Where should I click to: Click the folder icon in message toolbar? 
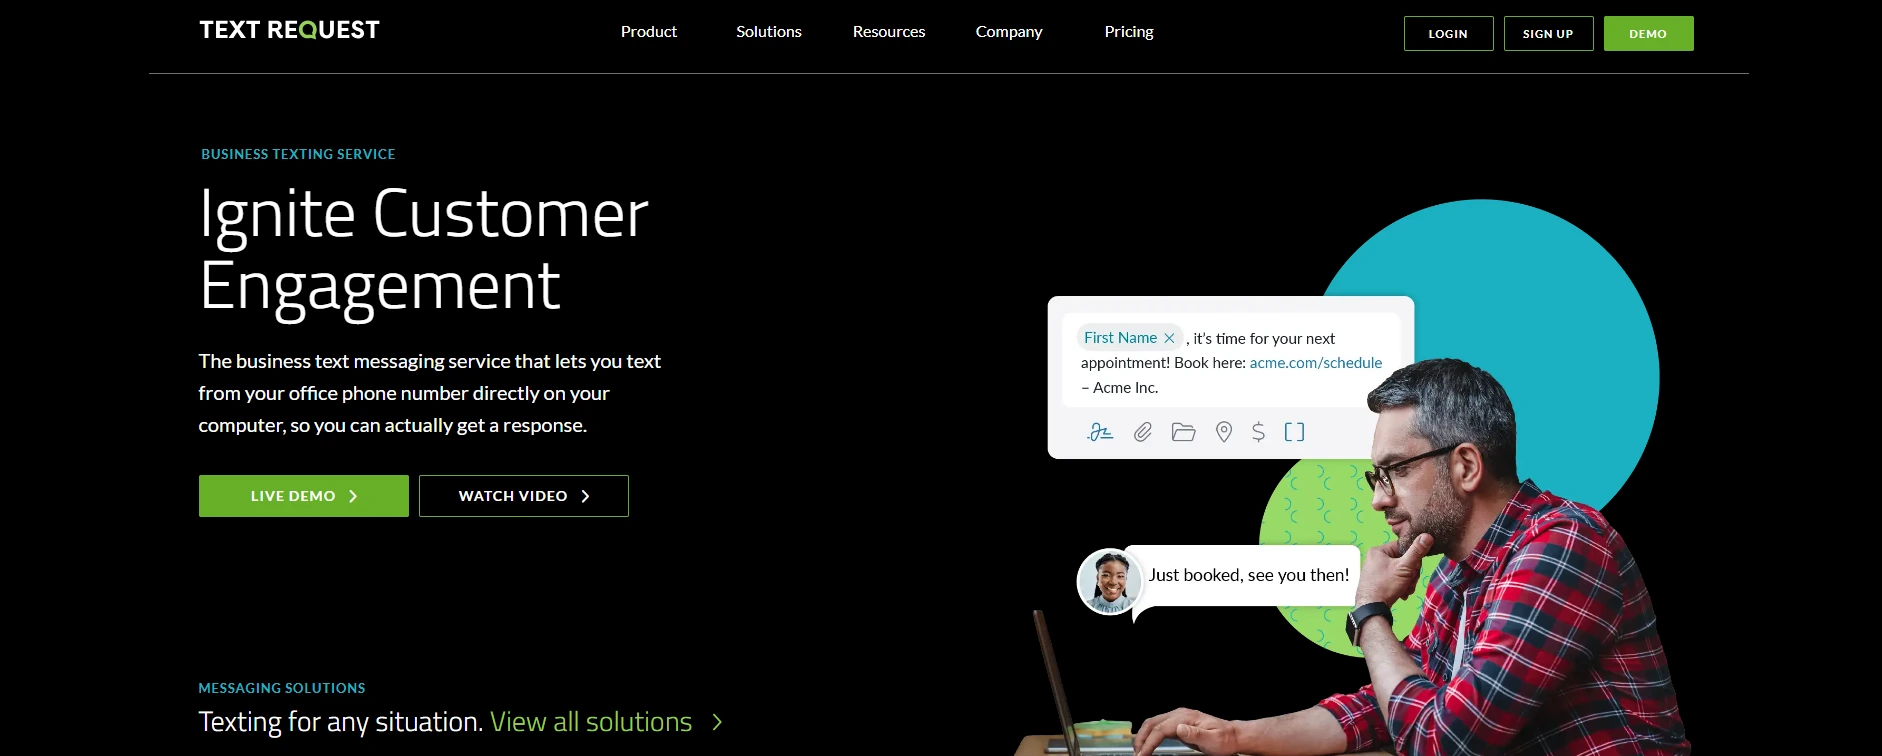pyautogui.click(x=1184, y=432)
